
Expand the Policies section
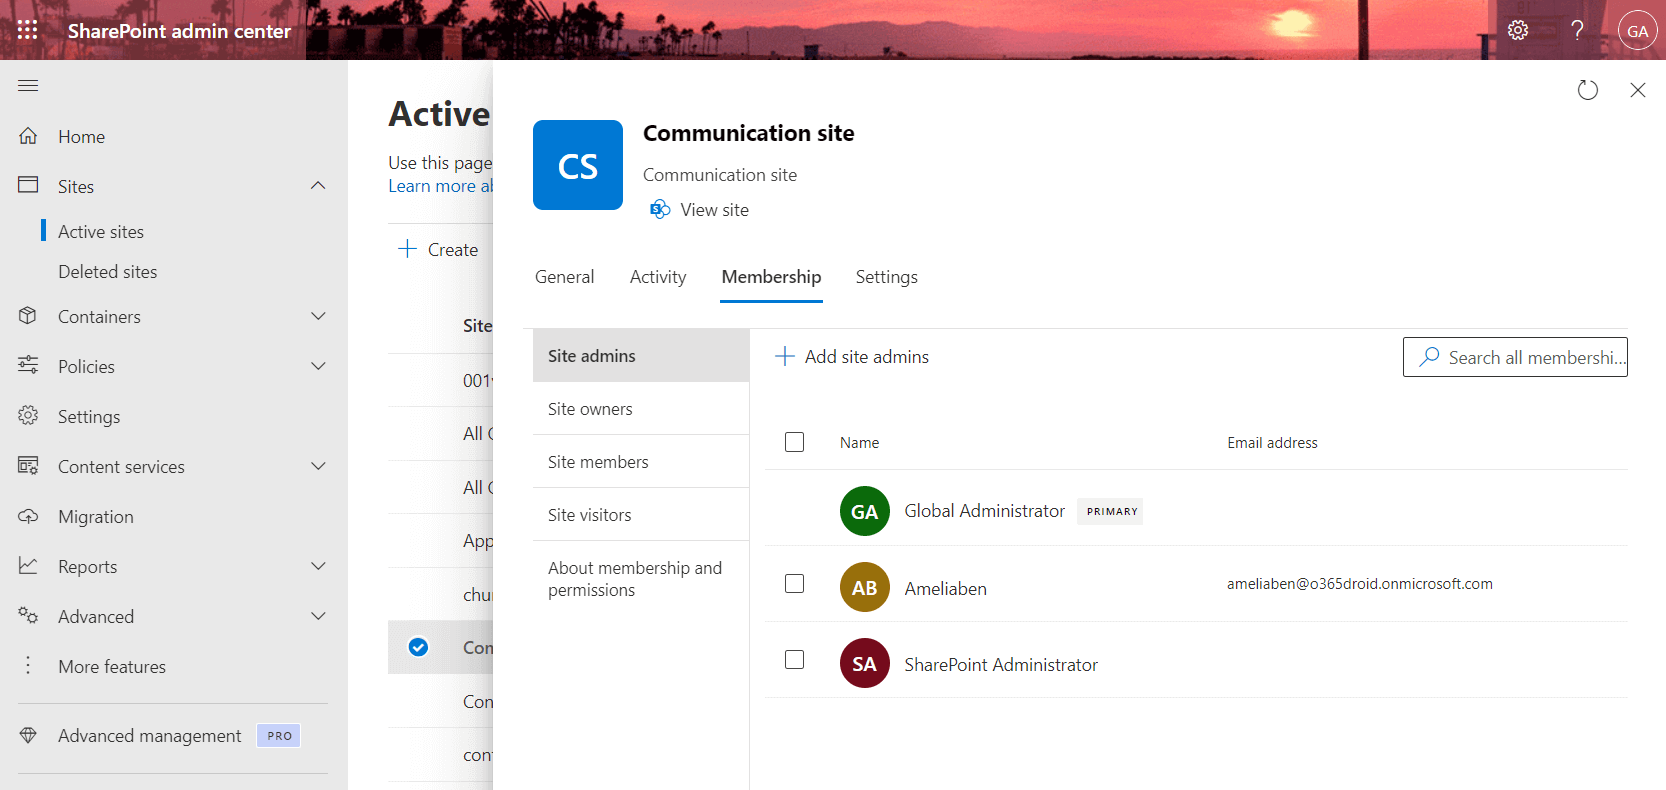click(318, 366)
